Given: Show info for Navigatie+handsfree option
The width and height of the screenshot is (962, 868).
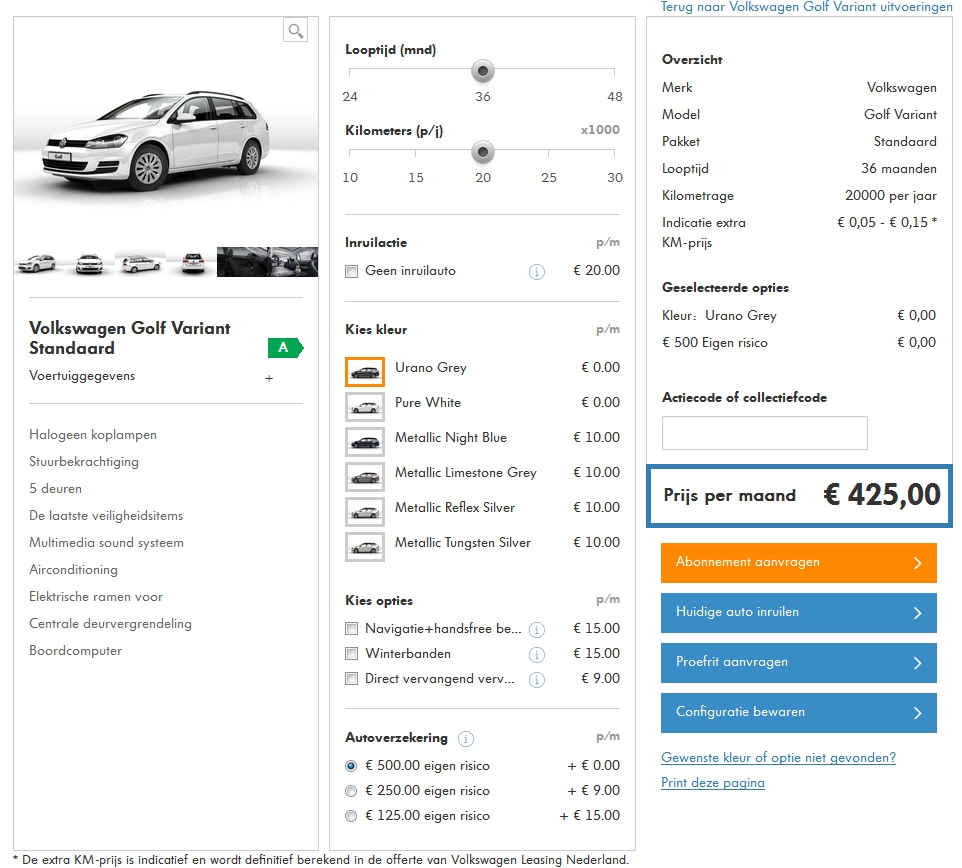Looking at the screenshot, I should pos(536,629).
